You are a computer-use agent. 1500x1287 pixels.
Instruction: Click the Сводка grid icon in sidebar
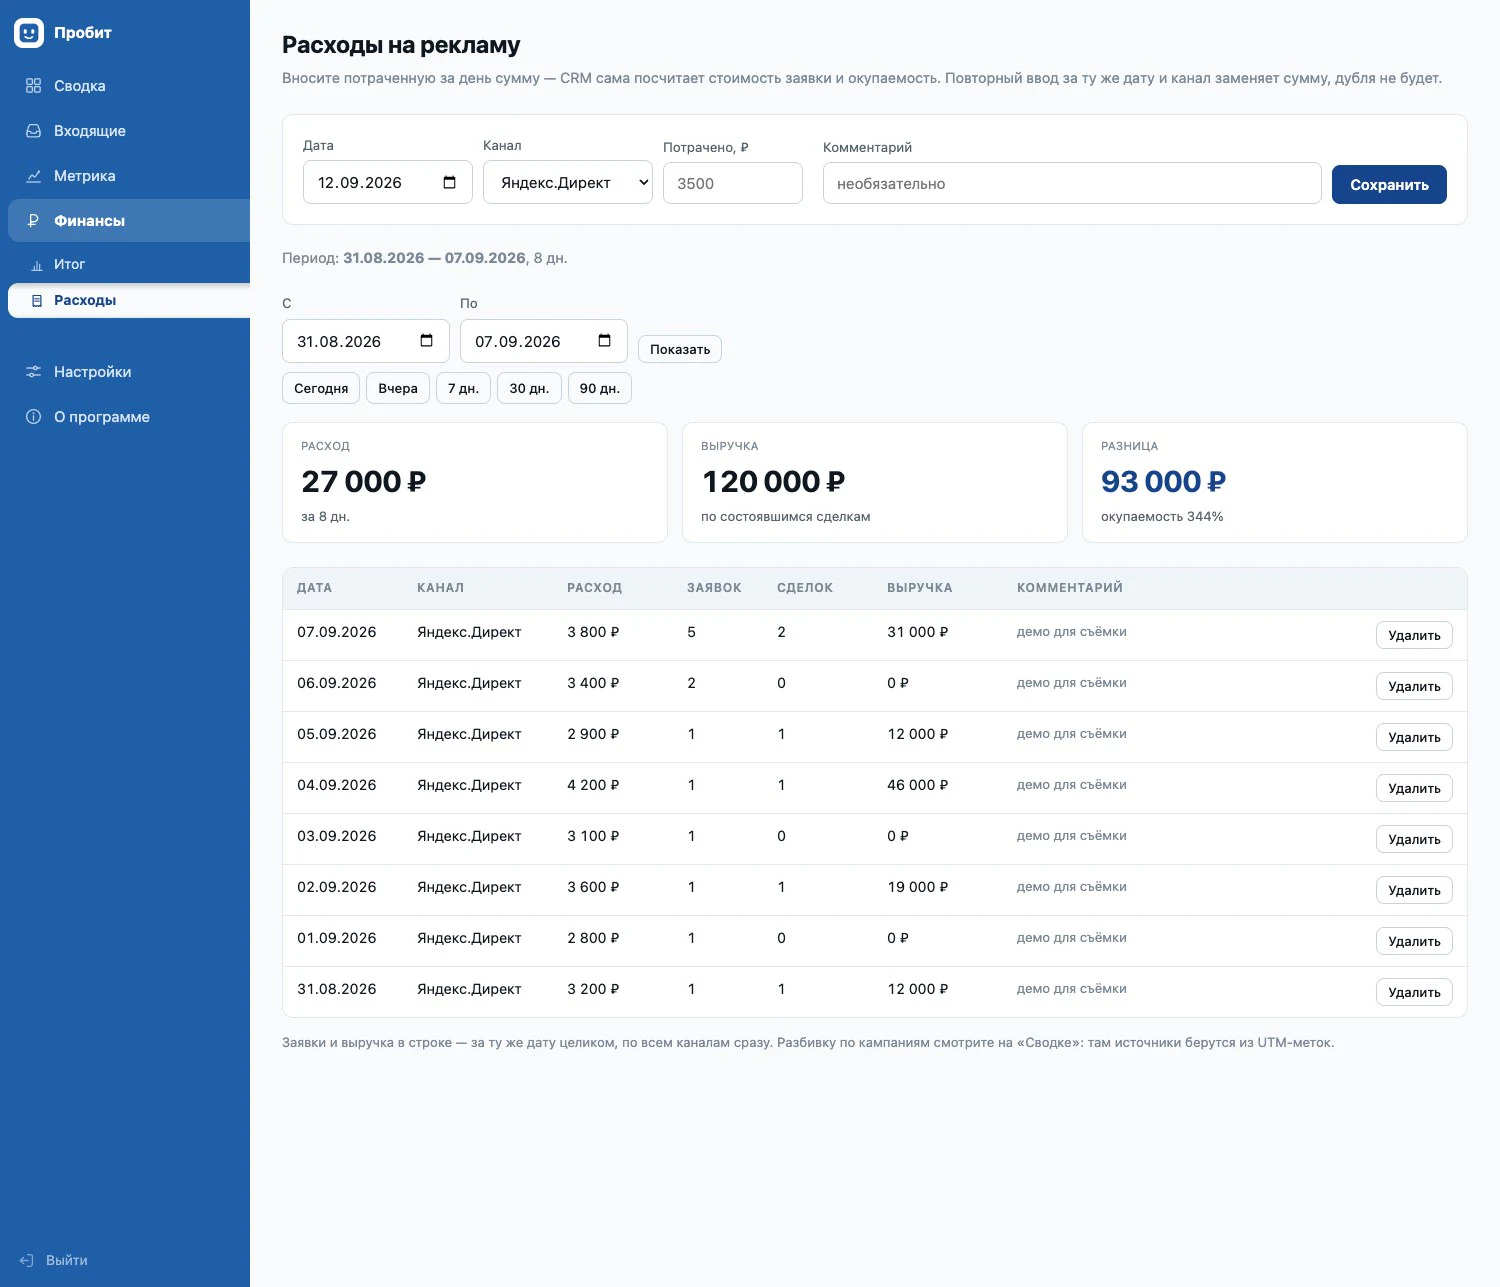(33, 86)
